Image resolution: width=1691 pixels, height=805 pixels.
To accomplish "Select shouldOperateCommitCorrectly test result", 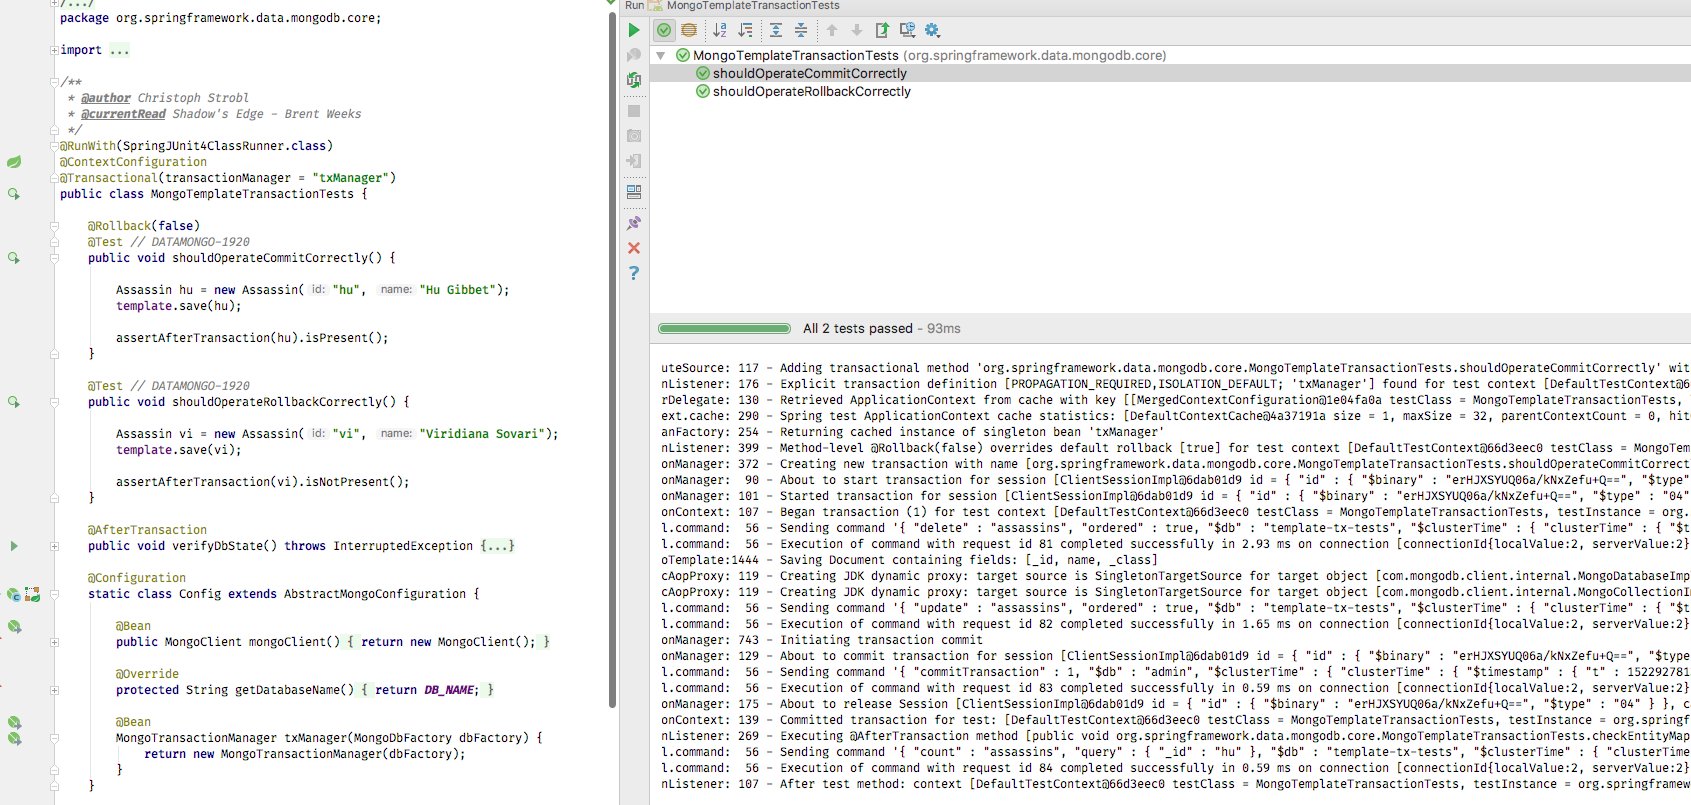I will pyautogui.click(x=810, y=74).
